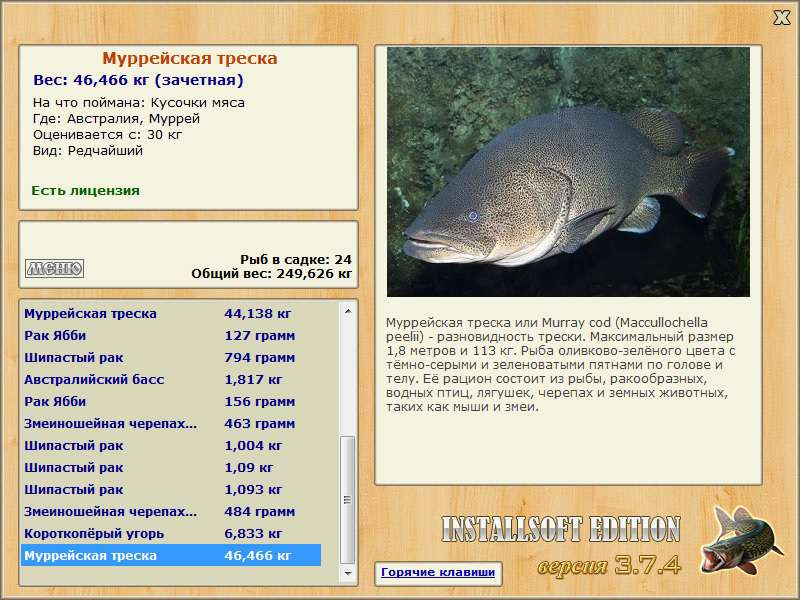Viewport: 800px width, 600px height.
Task: Click the scroll down arrow of fish list
Action: (348, 573)
